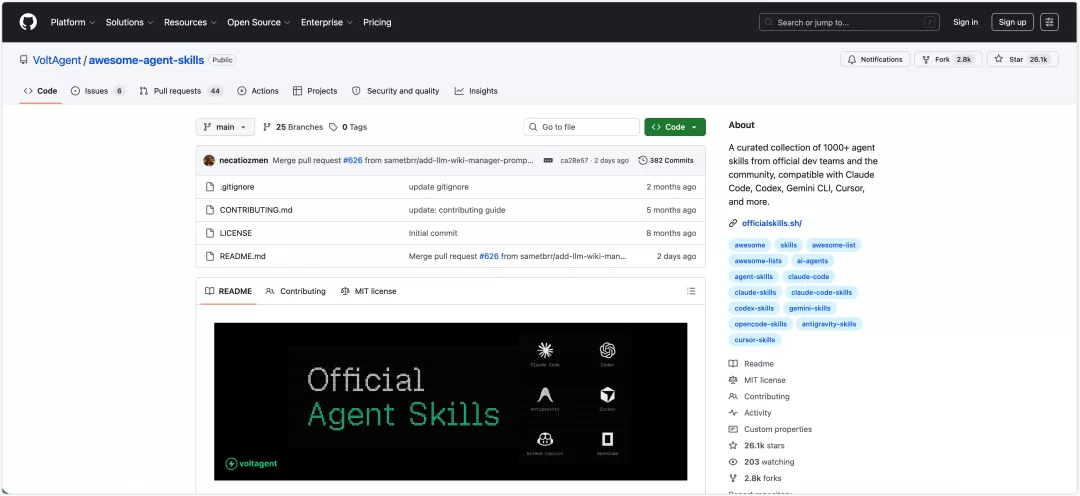Click the Official Agent Skills banner image
This screenshot has height=496, width=1080.
pyautogui.click(x=450, y=401)
